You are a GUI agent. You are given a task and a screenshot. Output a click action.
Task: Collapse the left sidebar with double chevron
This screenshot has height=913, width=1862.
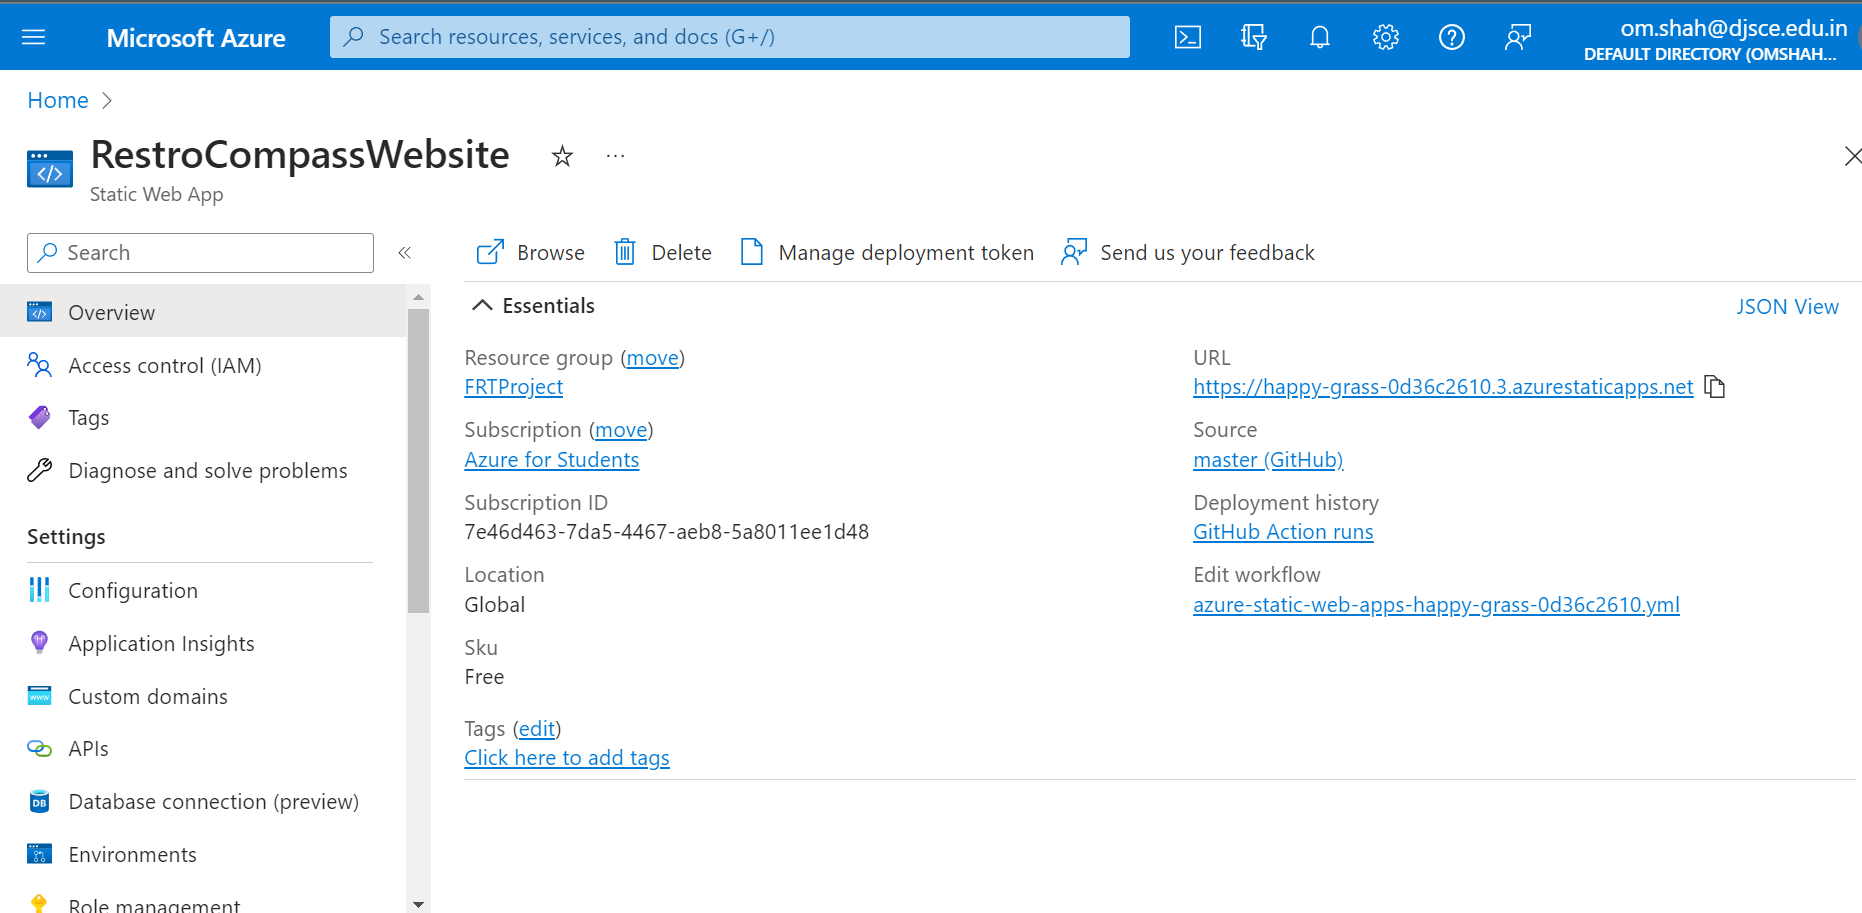(404, 252)
